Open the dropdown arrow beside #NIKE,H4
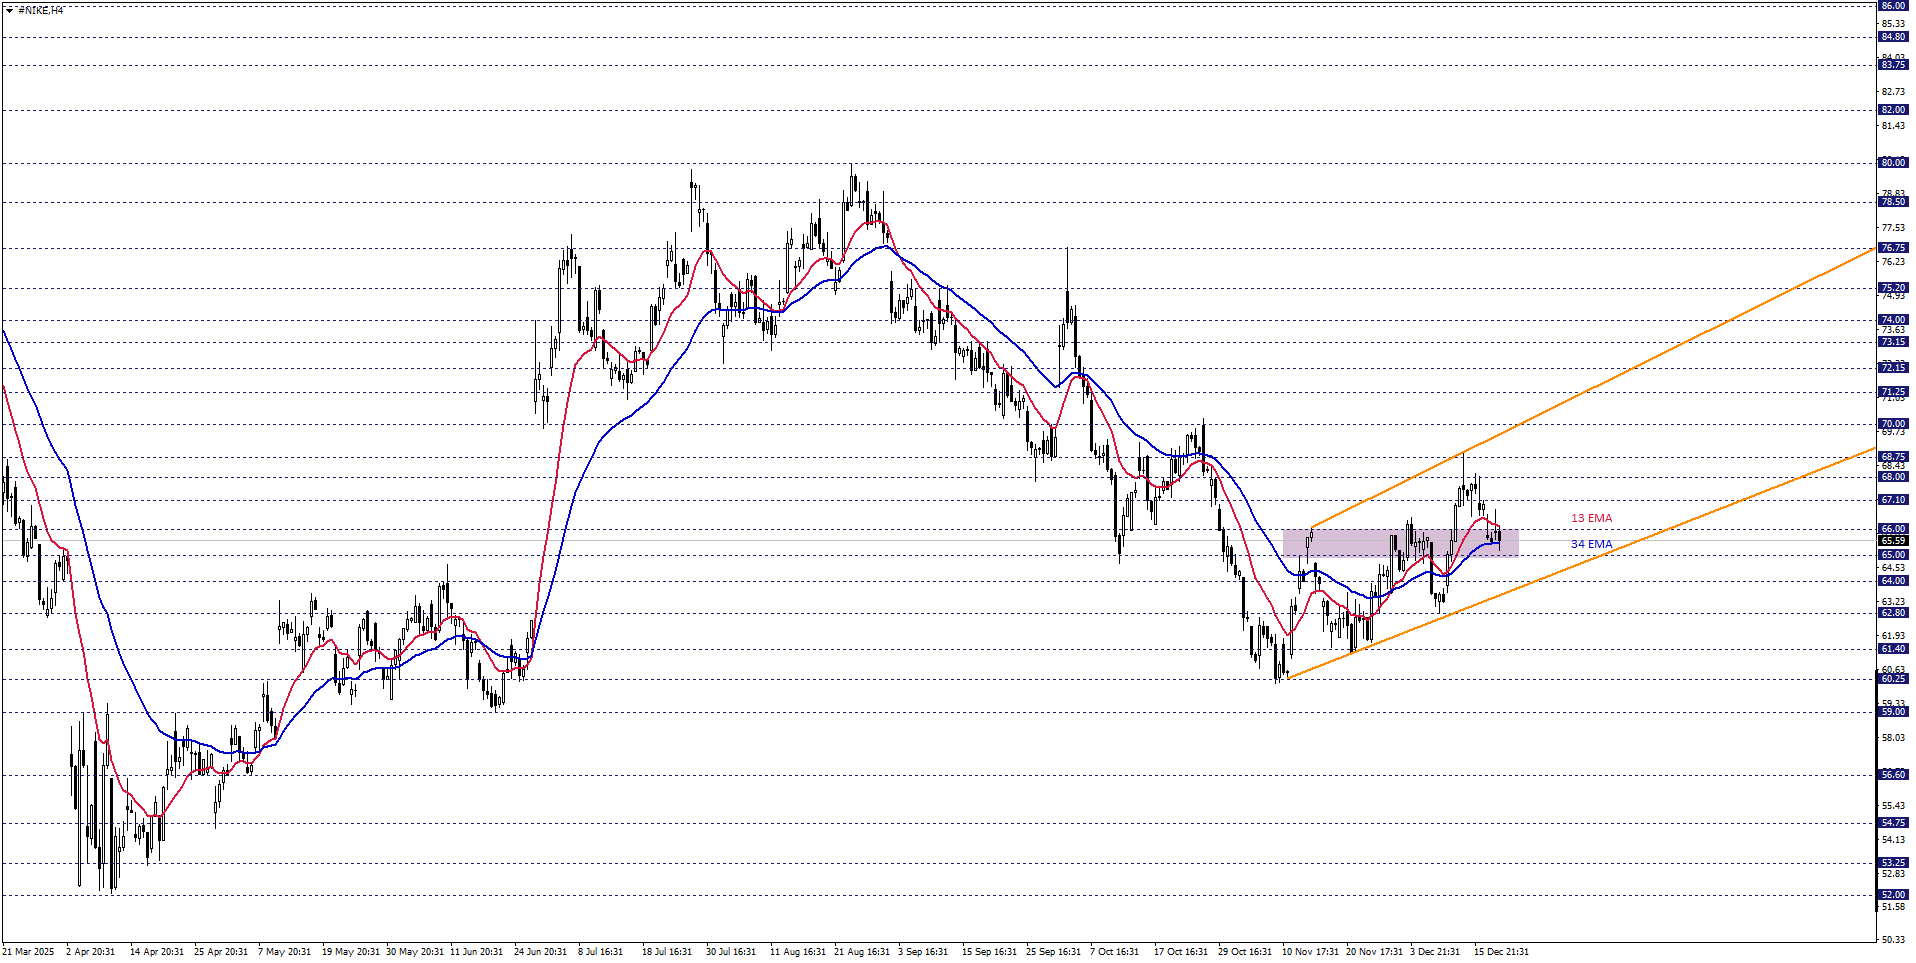This screenshot has width=1916, height=963. 9,10
